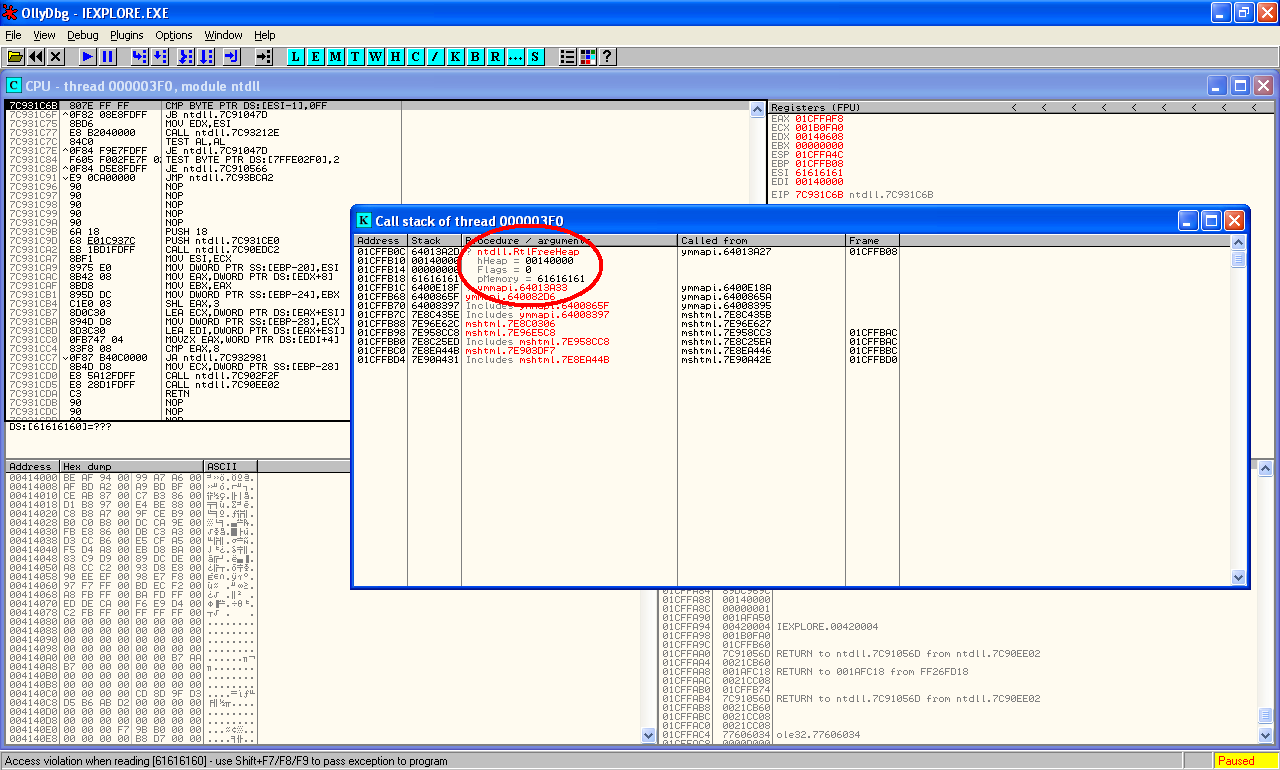Image resolution: width=1280 pixels, height=770 pixels.
Task: Show Handles with the H toolbar icon
Action: pyautogui.click(x=395, y=57)
